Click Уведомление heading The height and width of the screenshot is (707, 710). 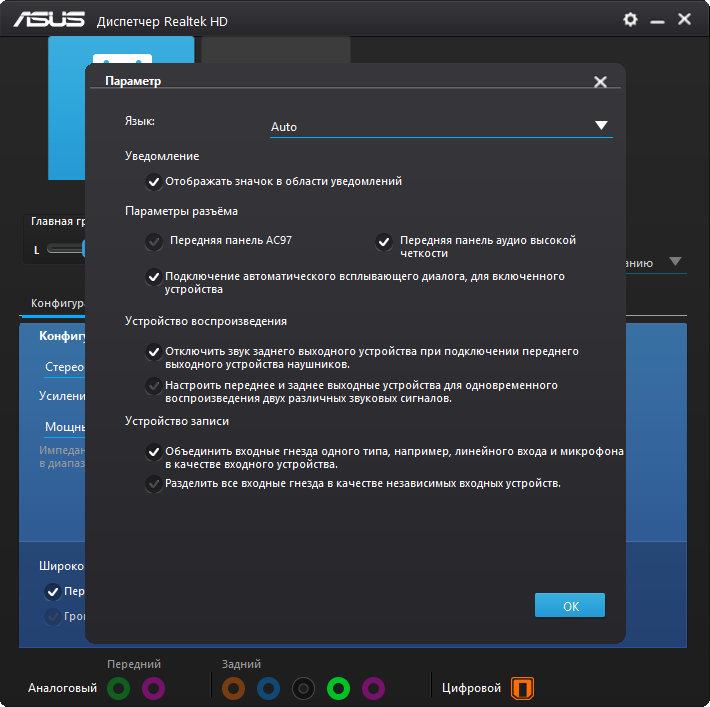click(162, 156)
